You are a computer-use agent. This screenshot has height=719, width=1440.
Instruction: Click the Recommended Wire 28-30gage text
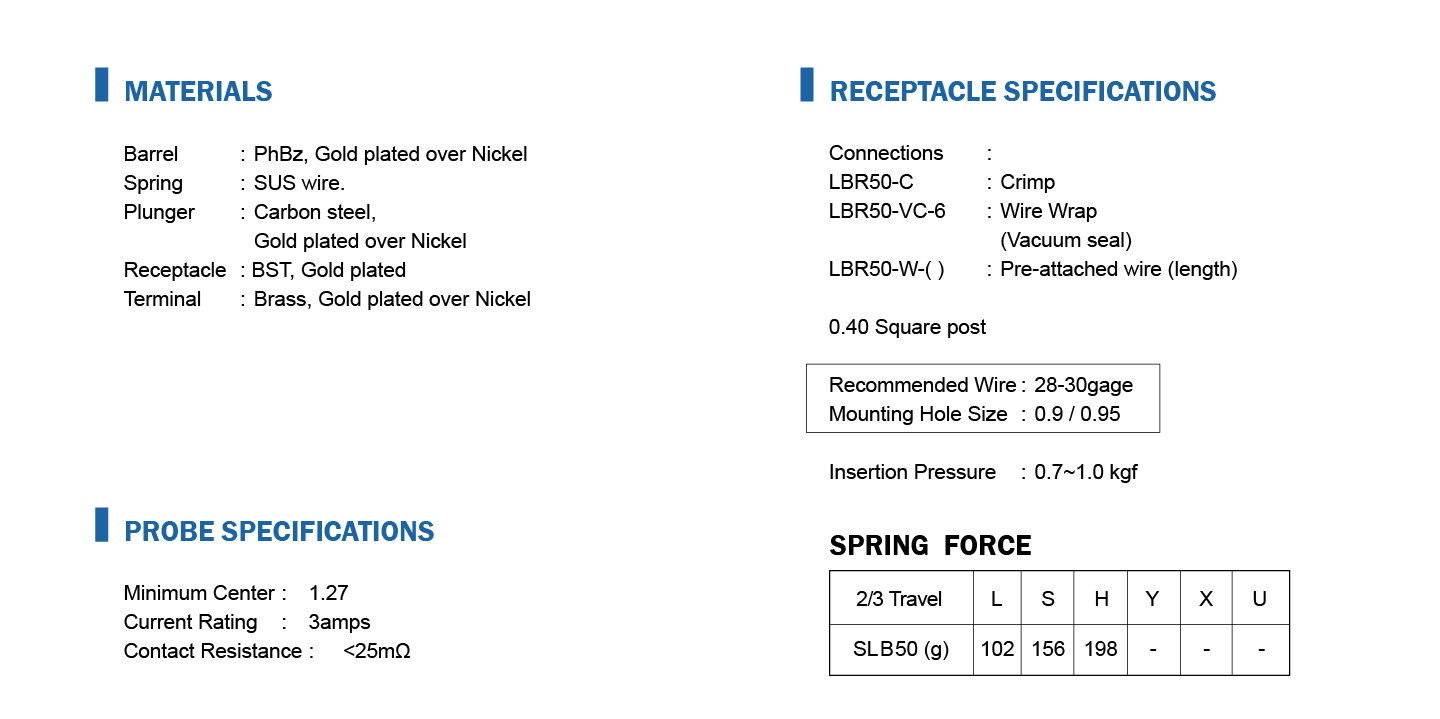pos(980,385)
